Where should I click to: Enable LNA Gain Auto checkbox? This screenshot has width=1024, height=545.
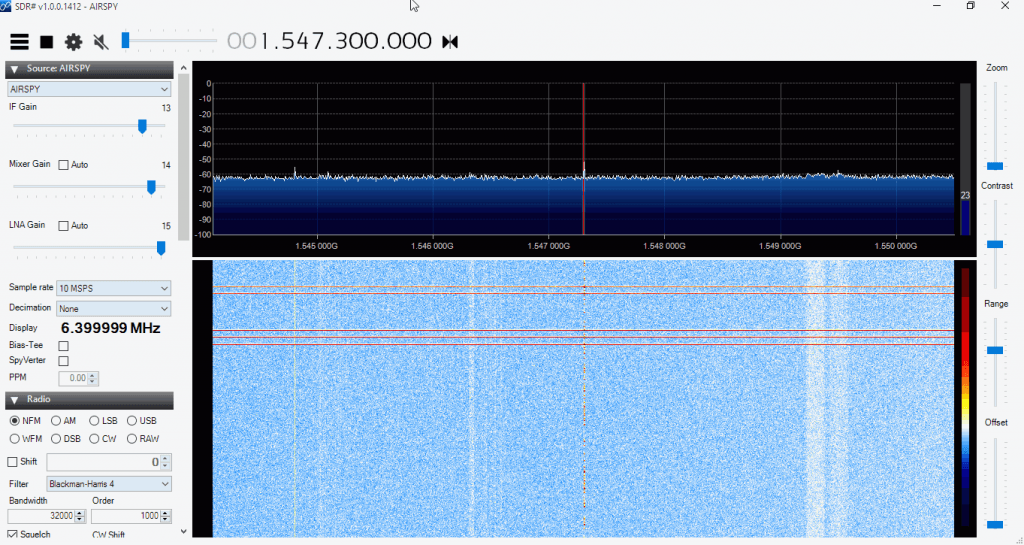pos(63,226)
